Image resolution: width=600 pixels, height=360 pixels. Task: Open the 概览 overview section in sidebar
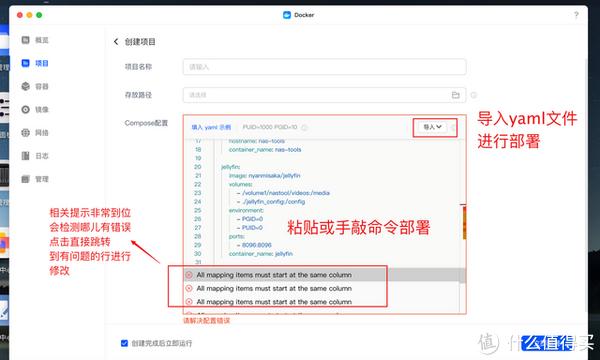click(x=35, y=40)
